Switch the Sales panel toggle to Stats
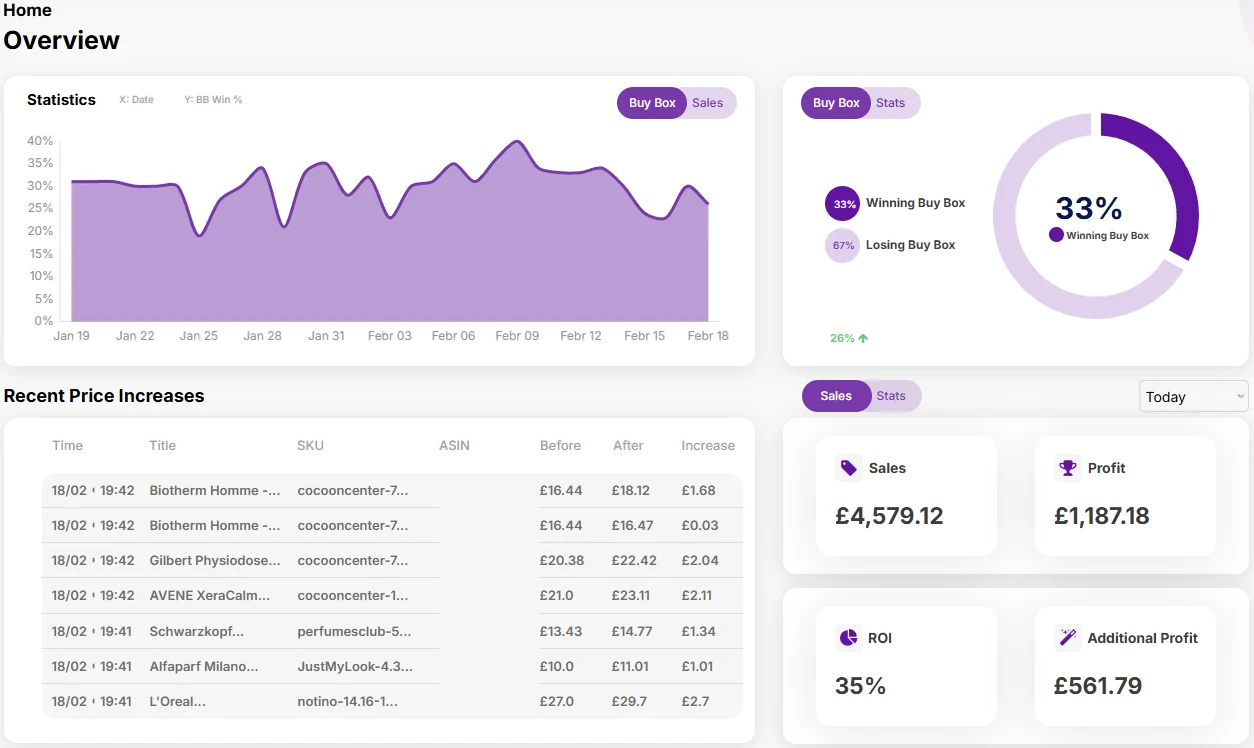Screen dimensions: 1254x748 point(891,396)
